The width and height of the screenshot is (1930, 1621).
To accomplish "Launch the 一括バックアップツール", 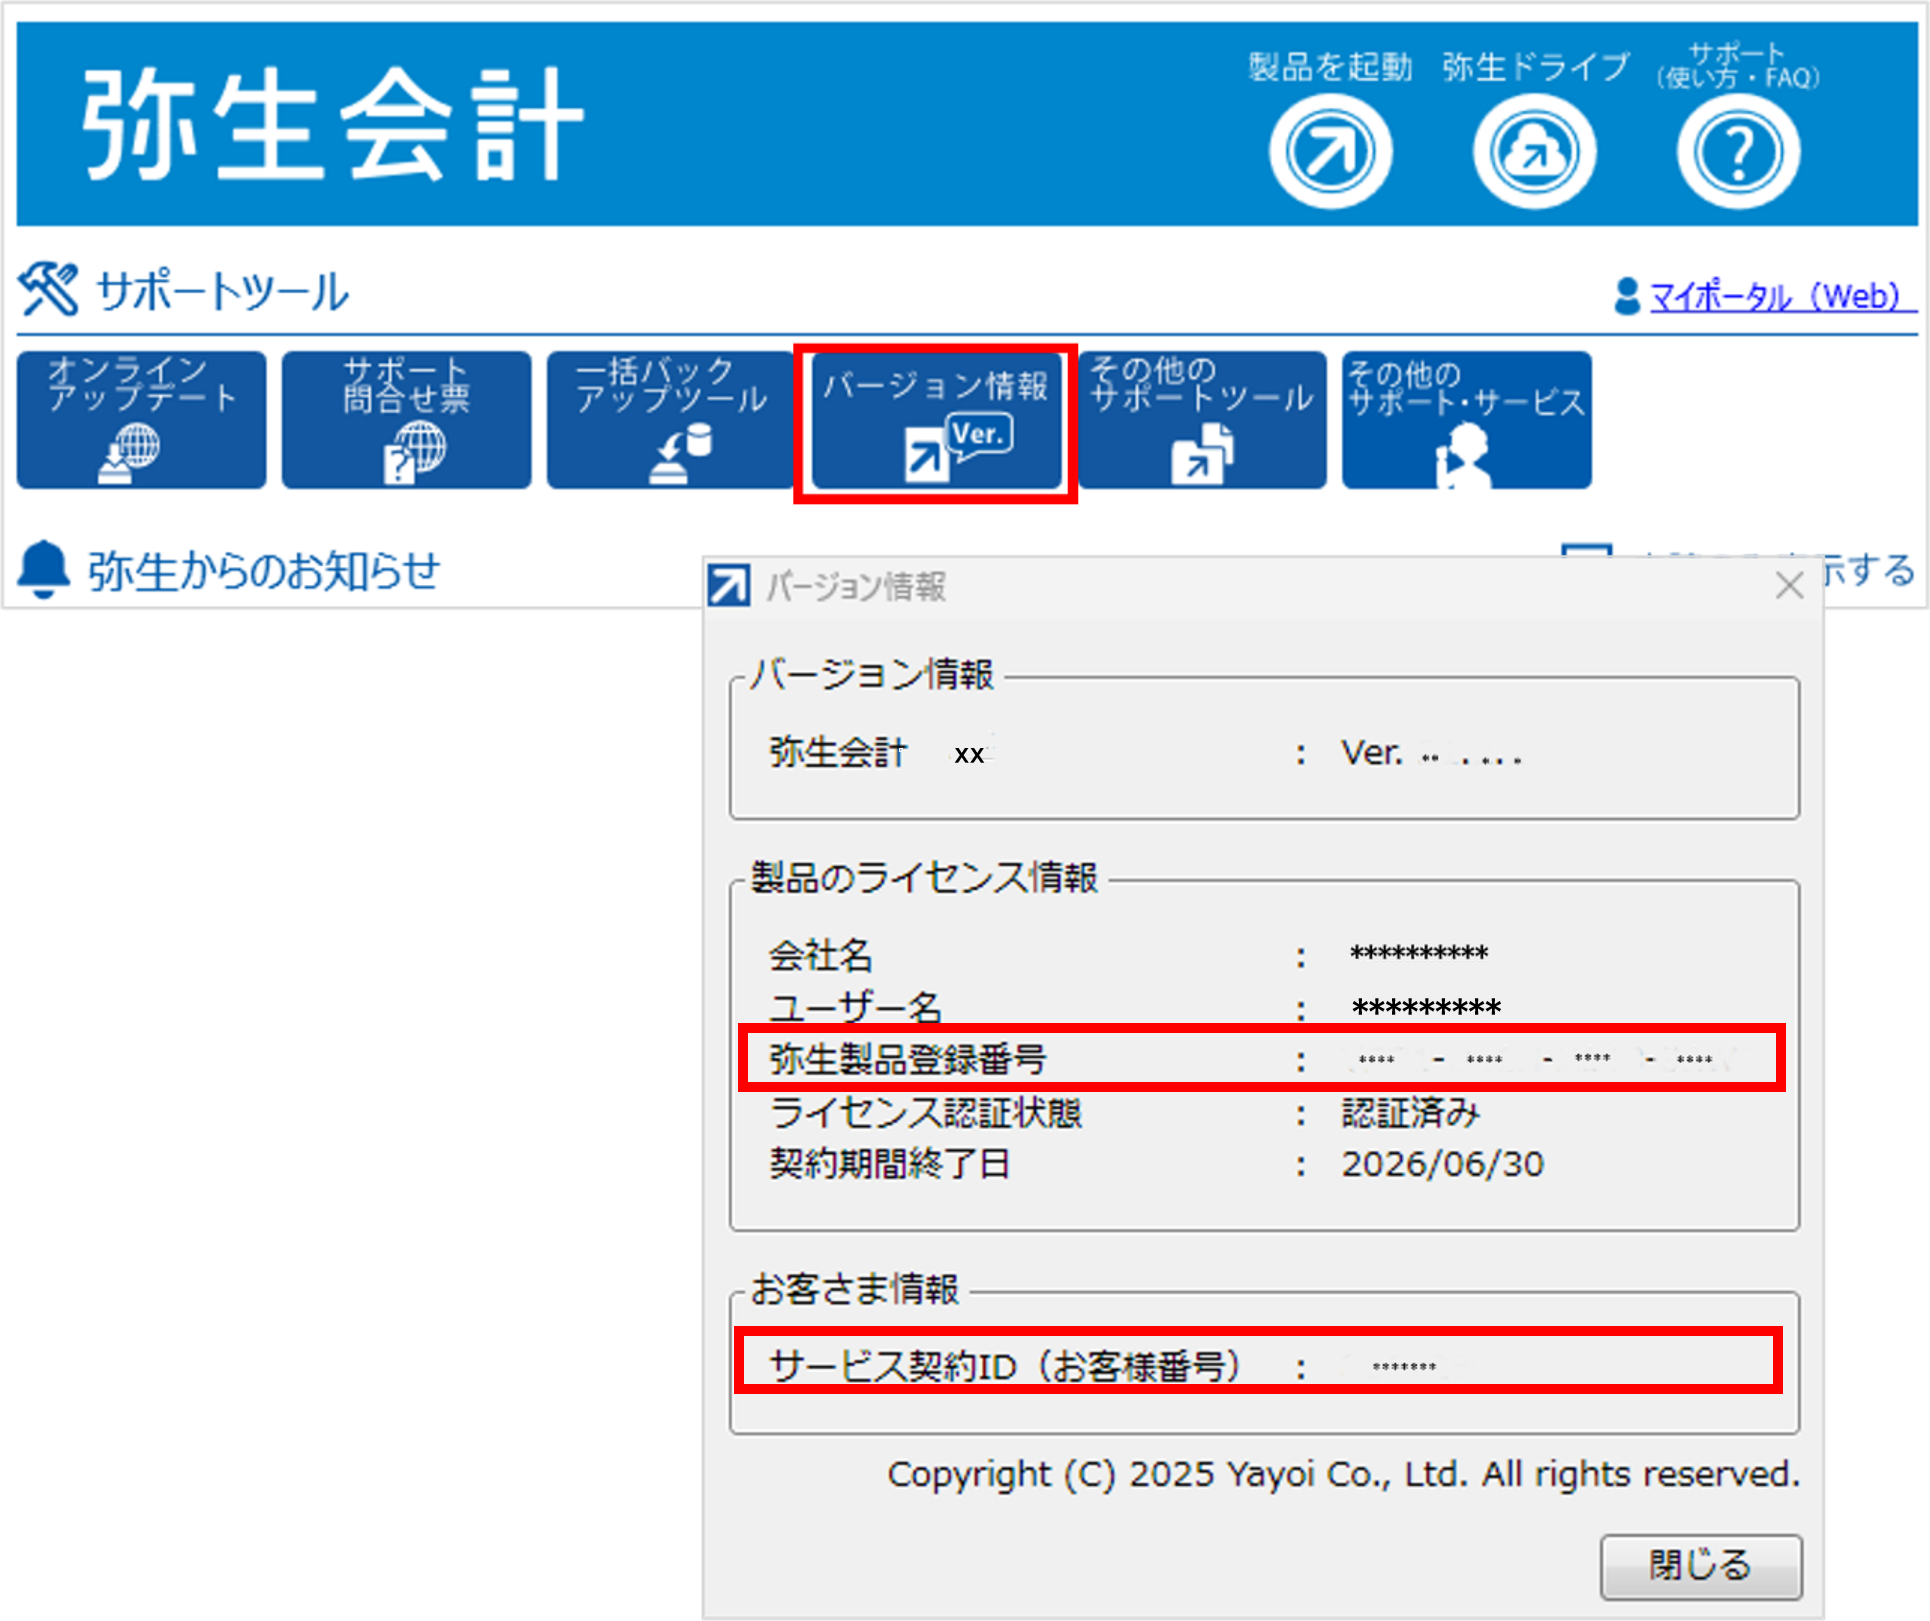I will pos(670,420).
